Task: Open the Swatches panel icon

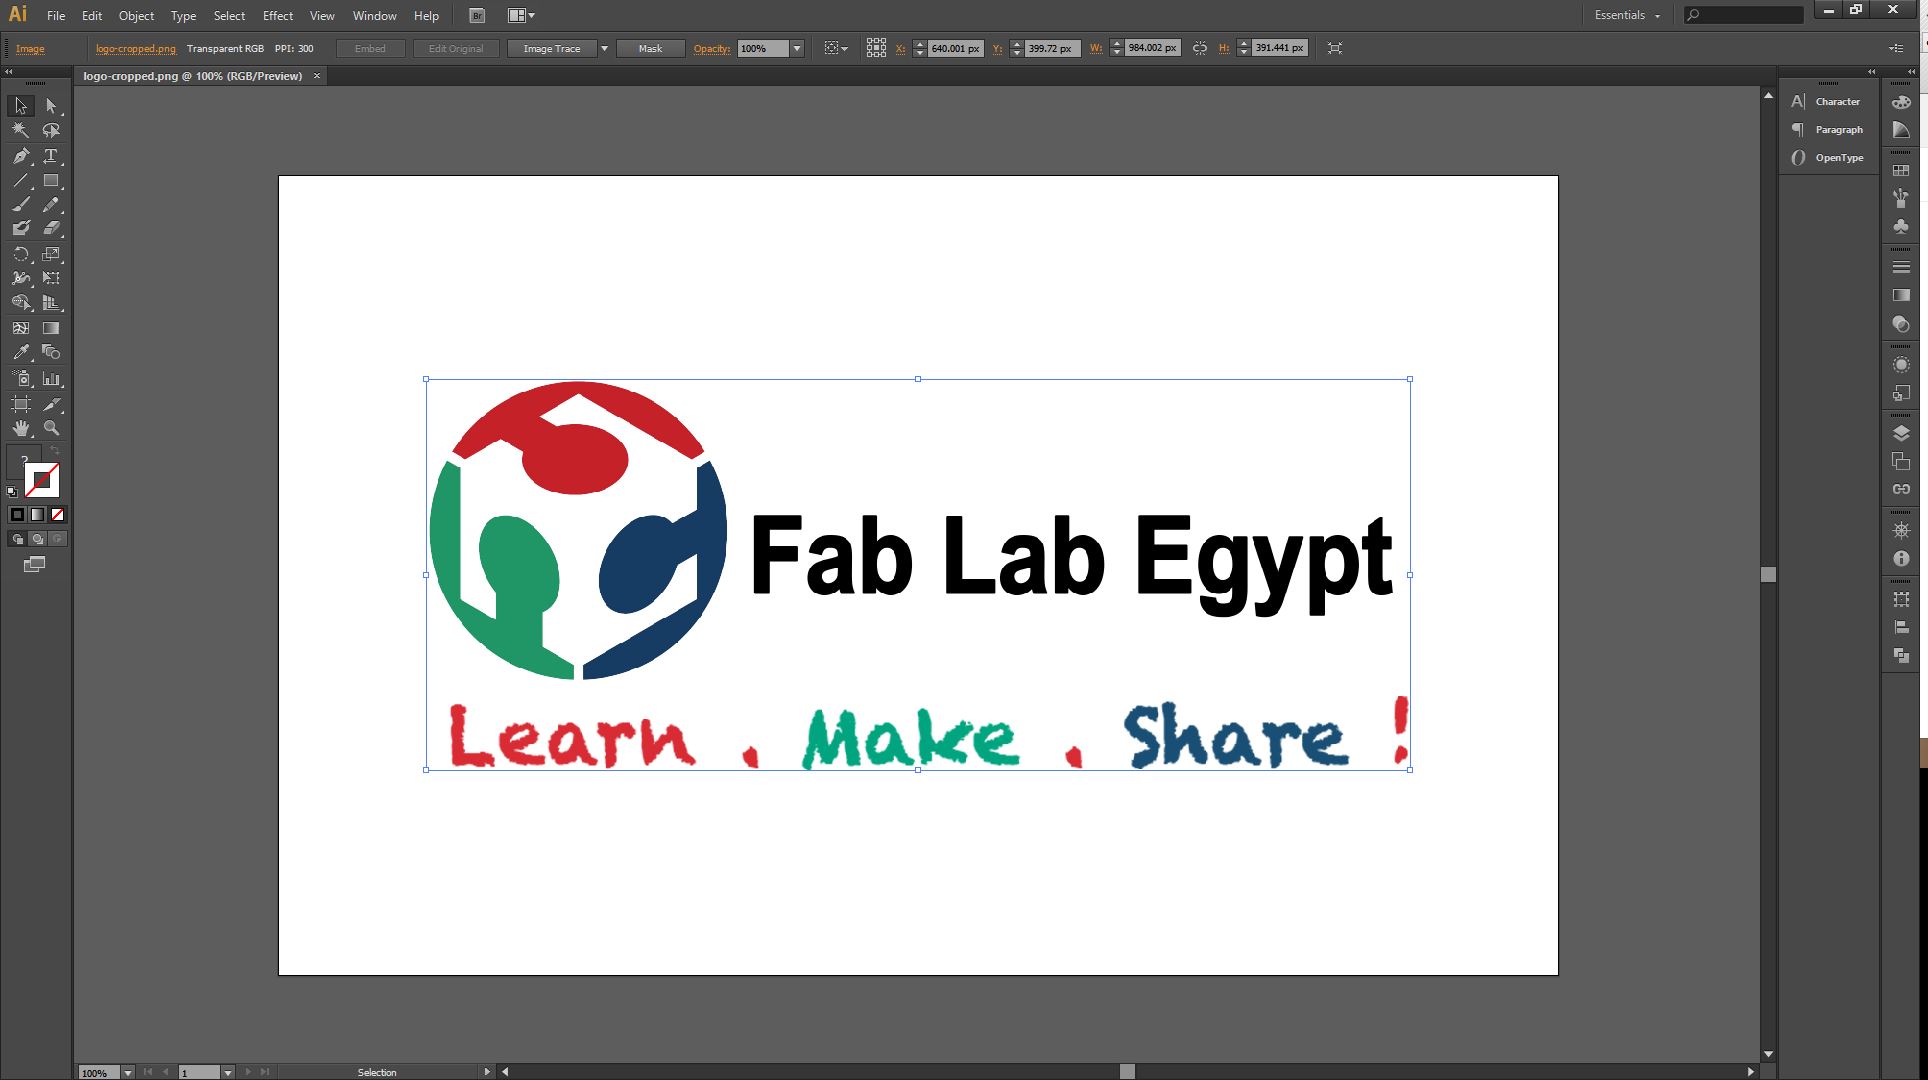Action: point(1901,171)
